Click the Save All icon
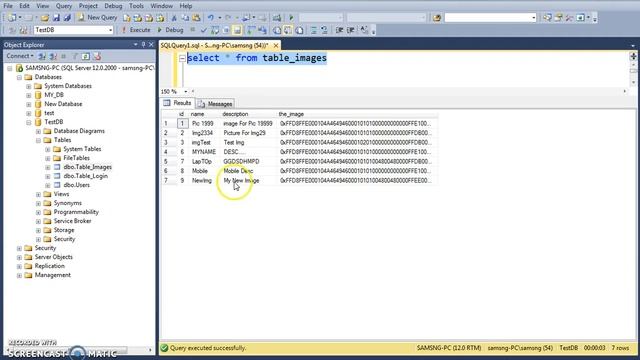This screenshot has width=640, height=360. coord(67,18)
